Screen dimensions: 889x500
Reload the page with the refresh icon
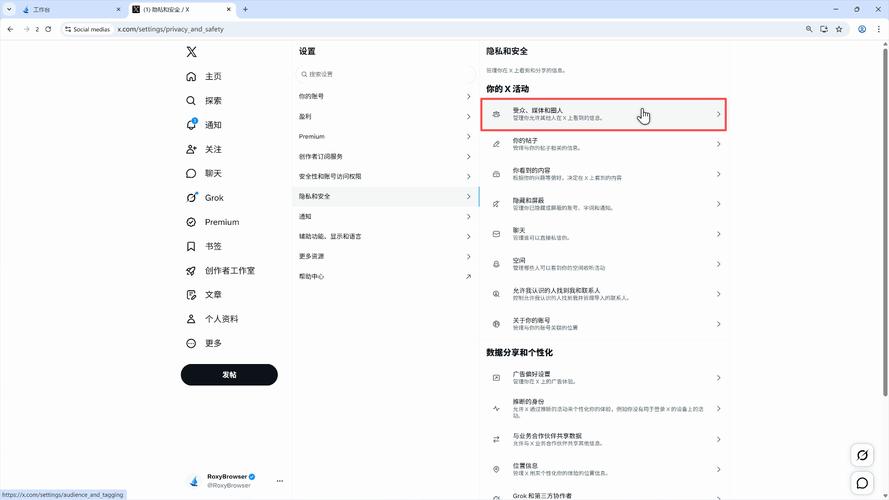click(x=48, y=29)
